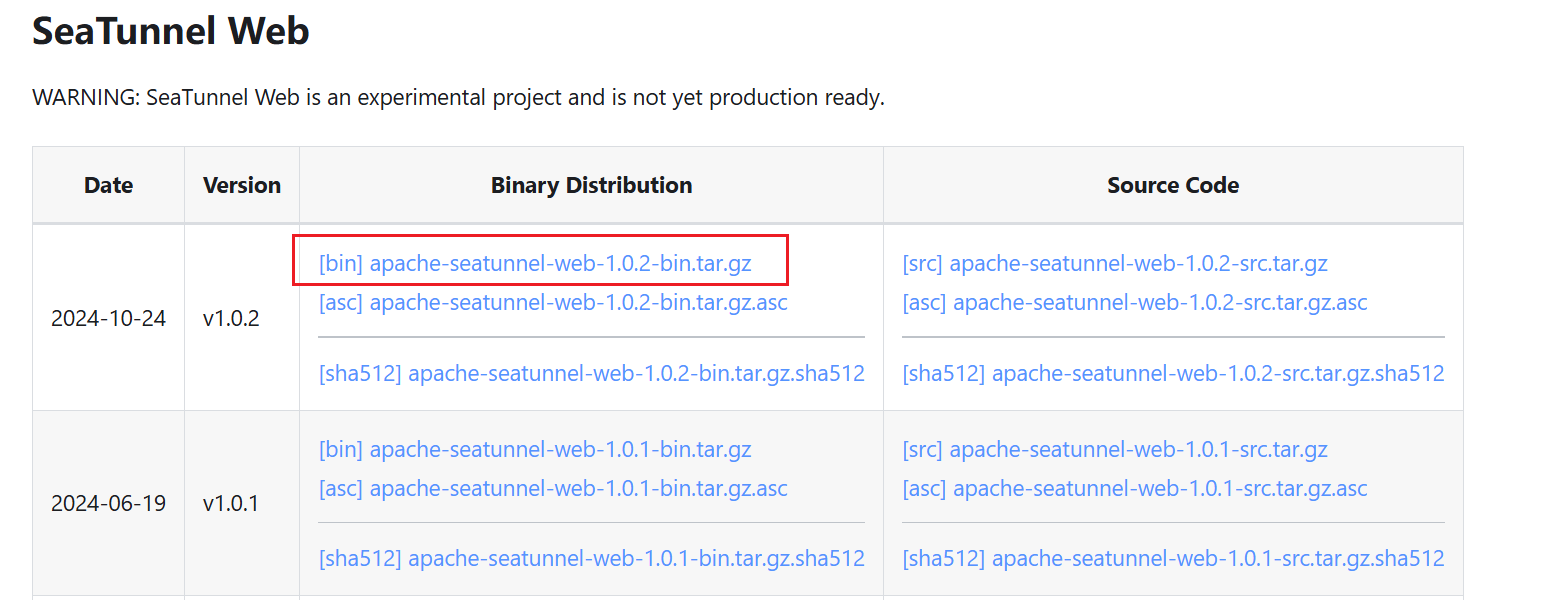Download apache-seatunnel-web-1.0.2-src.tar.gz source

1115,264
